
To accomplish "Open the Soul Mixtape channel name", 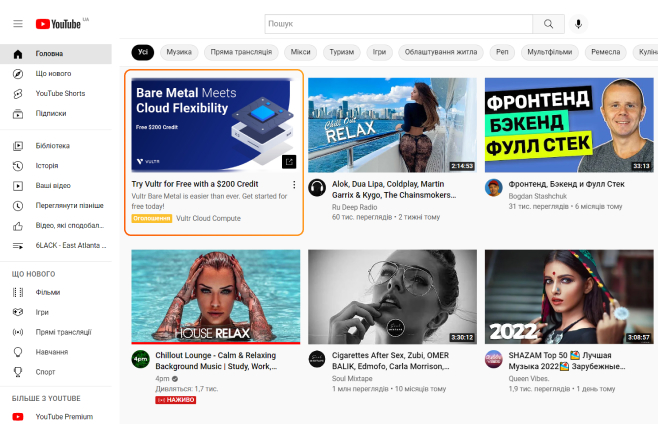I will click(x=352, y=379).
